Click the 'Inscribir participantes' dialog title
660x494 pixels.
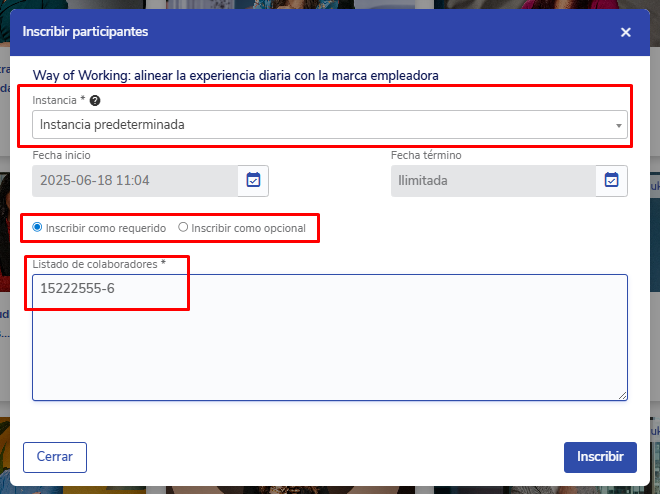click(85, 32)
